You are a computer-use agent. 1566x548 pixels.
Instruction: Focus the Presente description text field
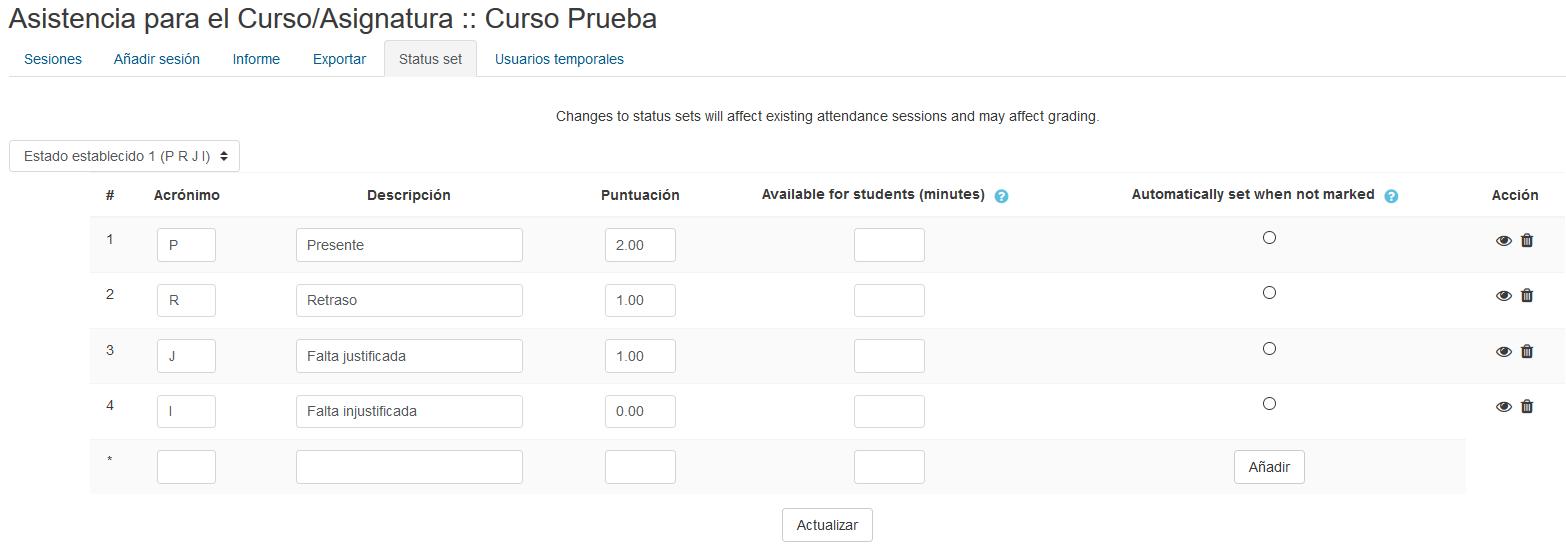(409, 245)
